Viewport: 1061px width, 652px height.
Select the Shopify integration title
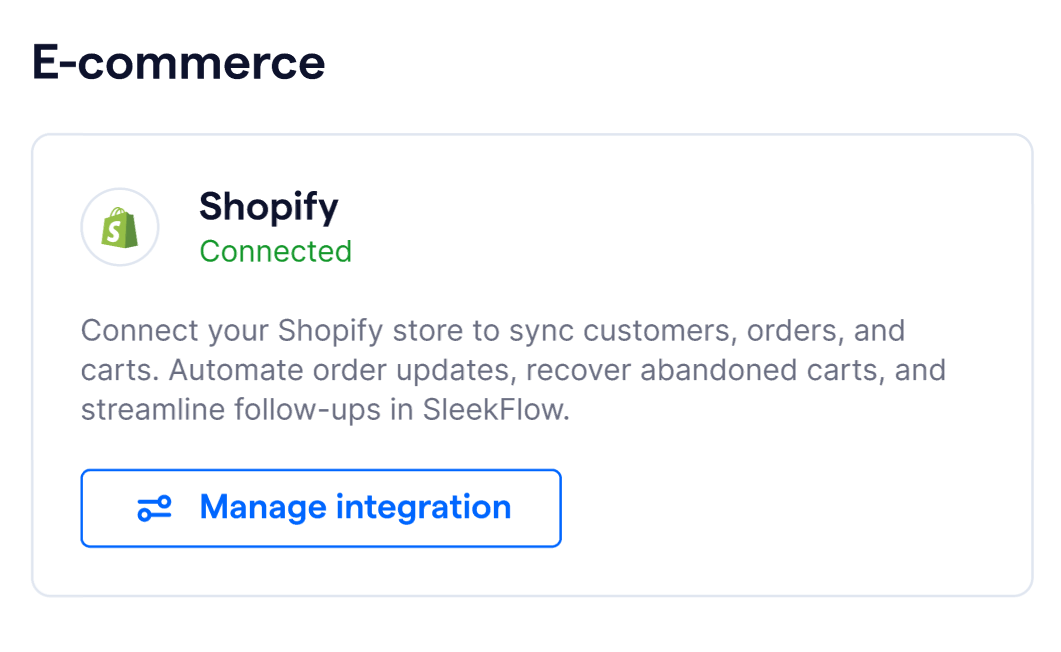point(269,206)
